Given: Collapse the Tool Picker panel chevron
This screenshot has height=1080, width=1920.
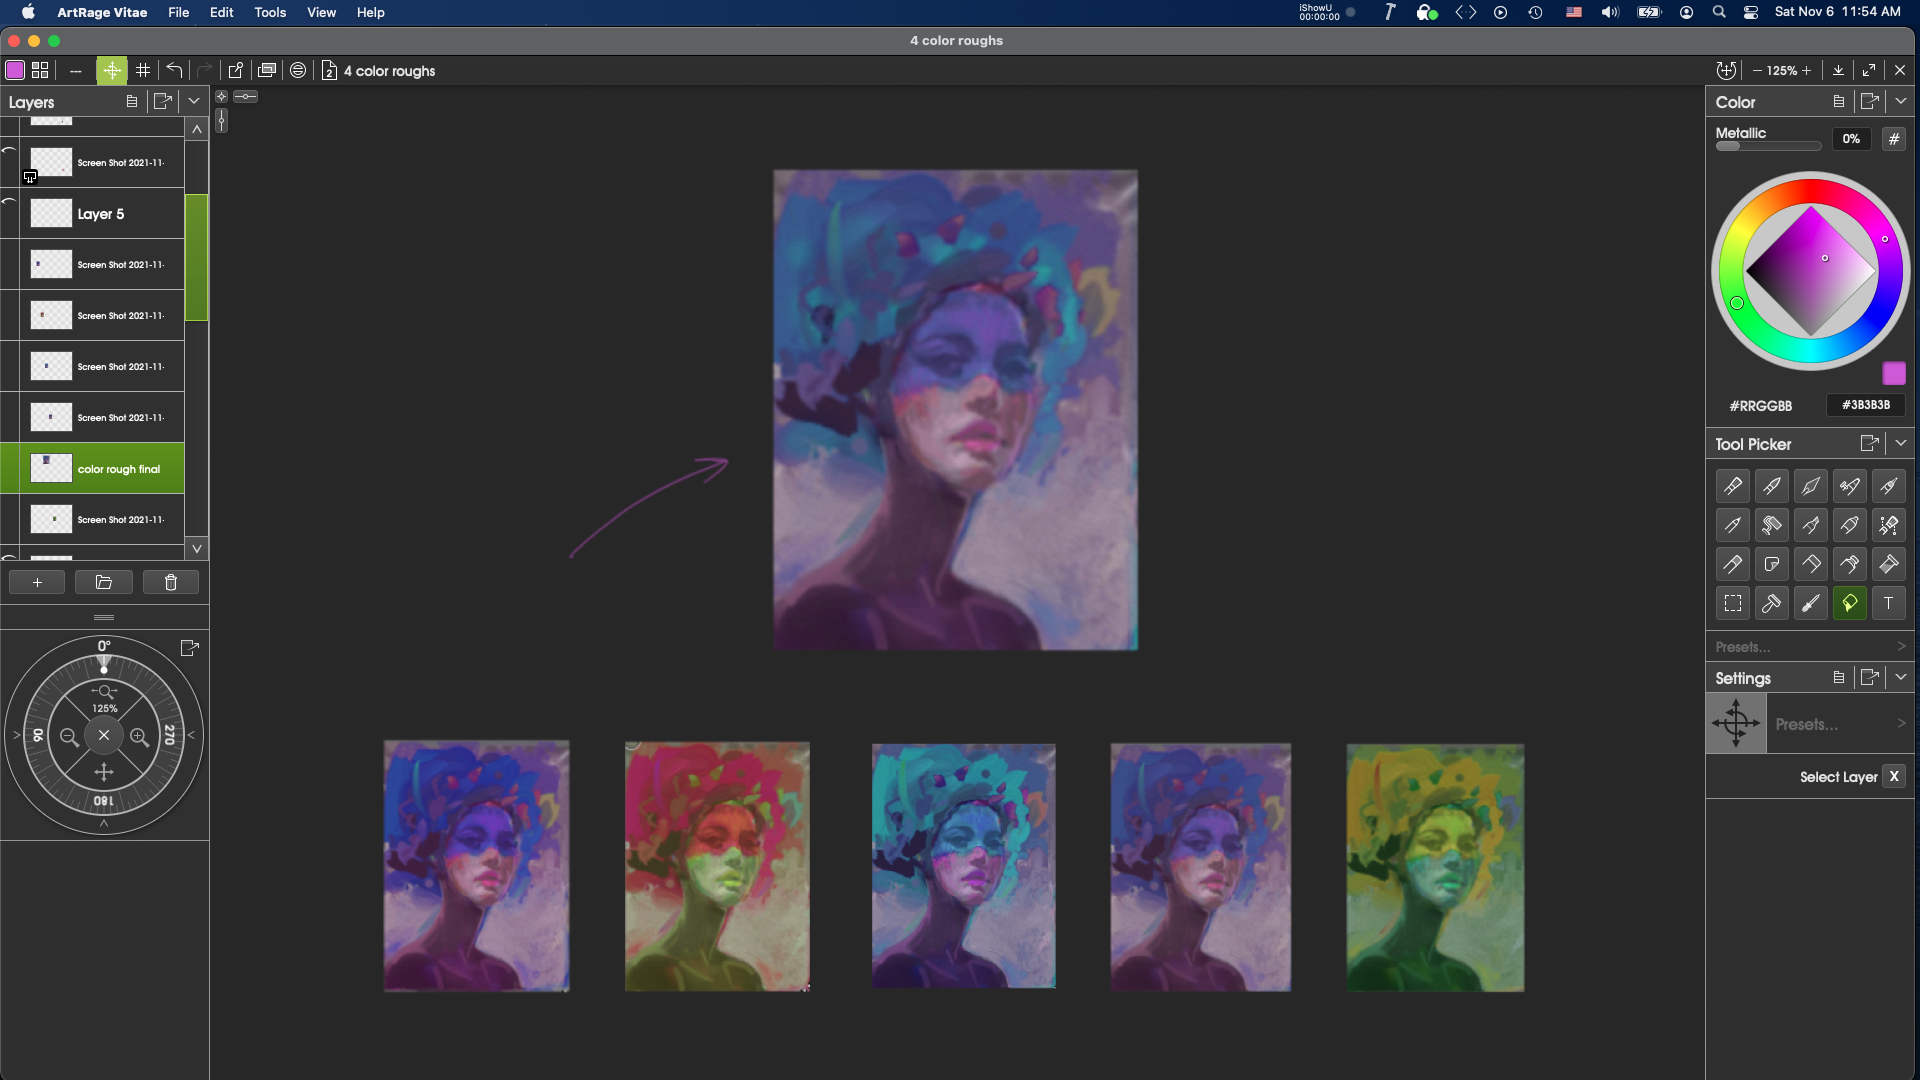Looking at the screenshot, I should tap(1900, 443).
